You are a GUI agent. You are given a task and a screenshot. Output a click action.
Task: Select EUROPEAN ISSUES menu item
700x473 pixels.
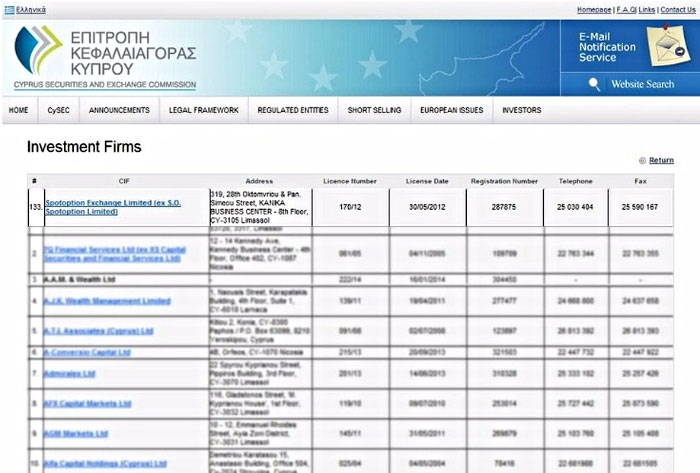[x=451, y=110]
